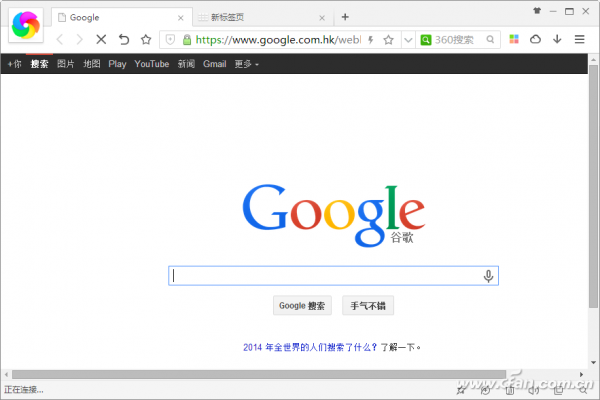Image resolution: width=600 pixels, height=400 pixels.
Task: View site security via green padlock
Action: 187,39
